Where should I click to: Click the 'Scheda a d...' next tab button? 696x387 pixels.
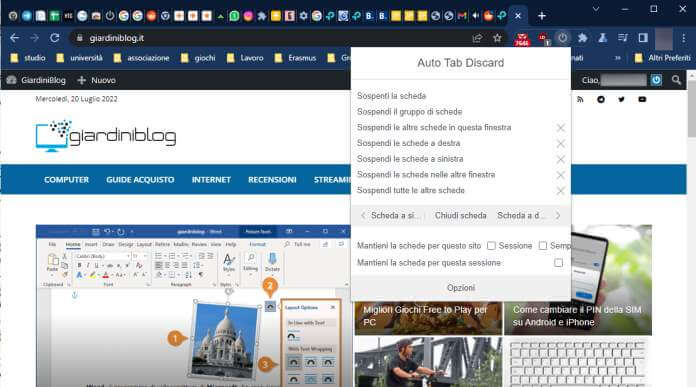(528, 216)
